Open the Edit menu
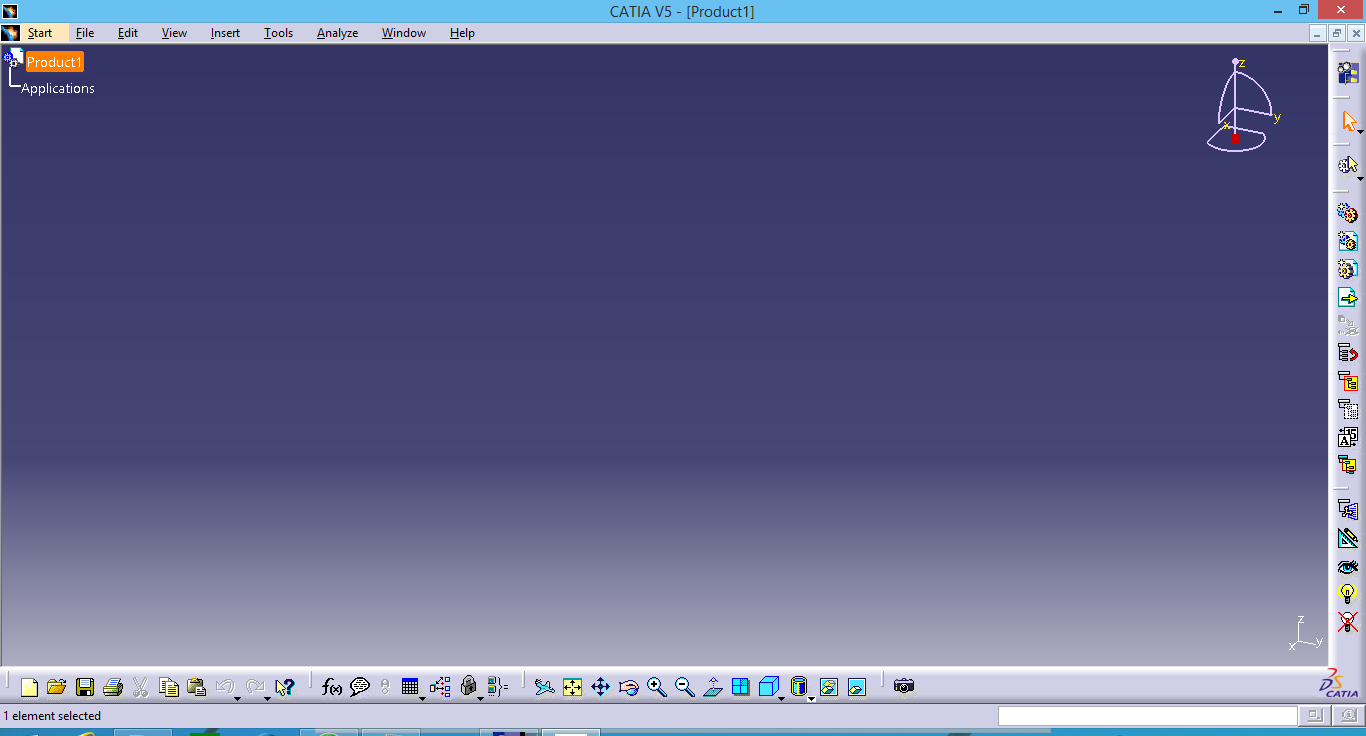The image size is (1366, 736). point(128,33)
